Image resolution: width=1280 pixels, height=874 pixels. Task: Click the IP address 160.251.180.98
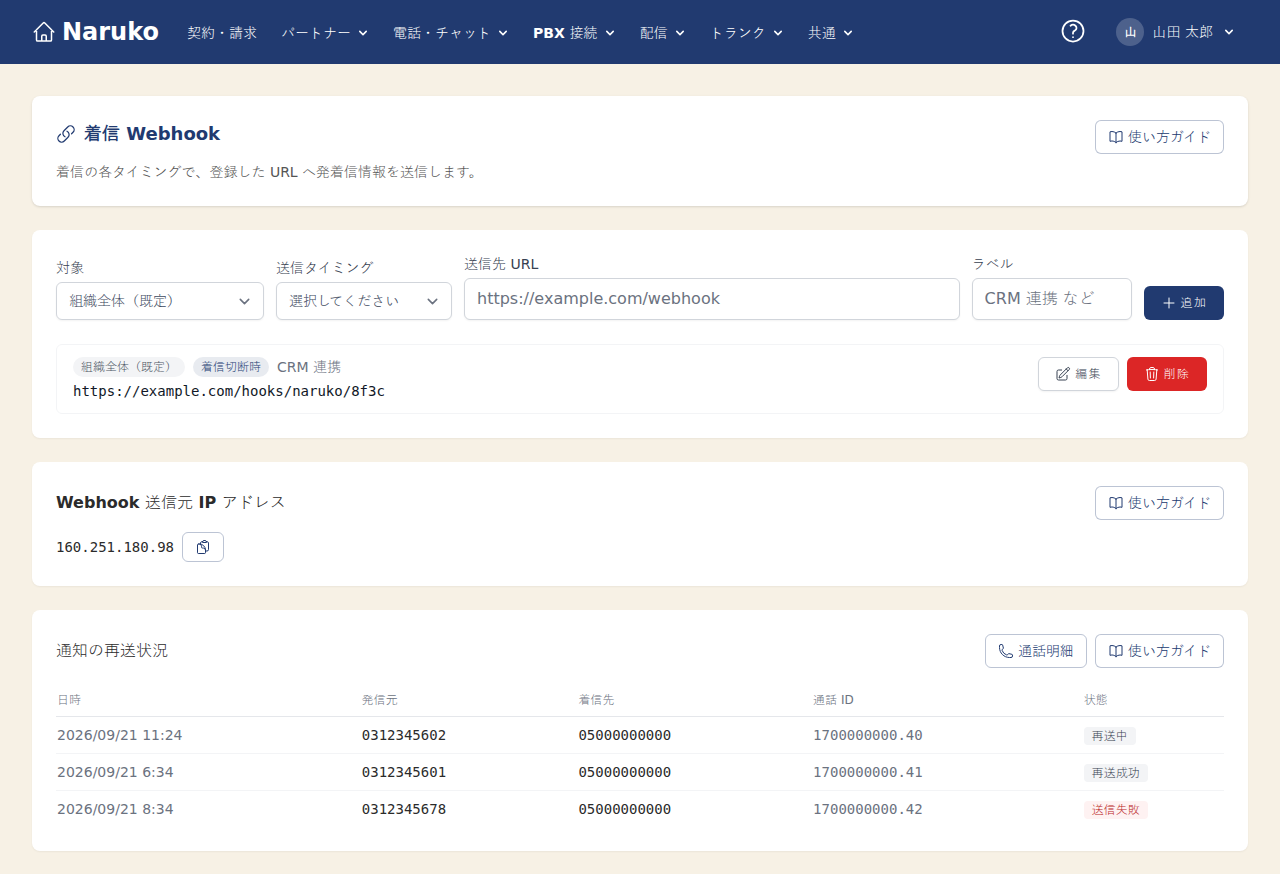(115, 547)
